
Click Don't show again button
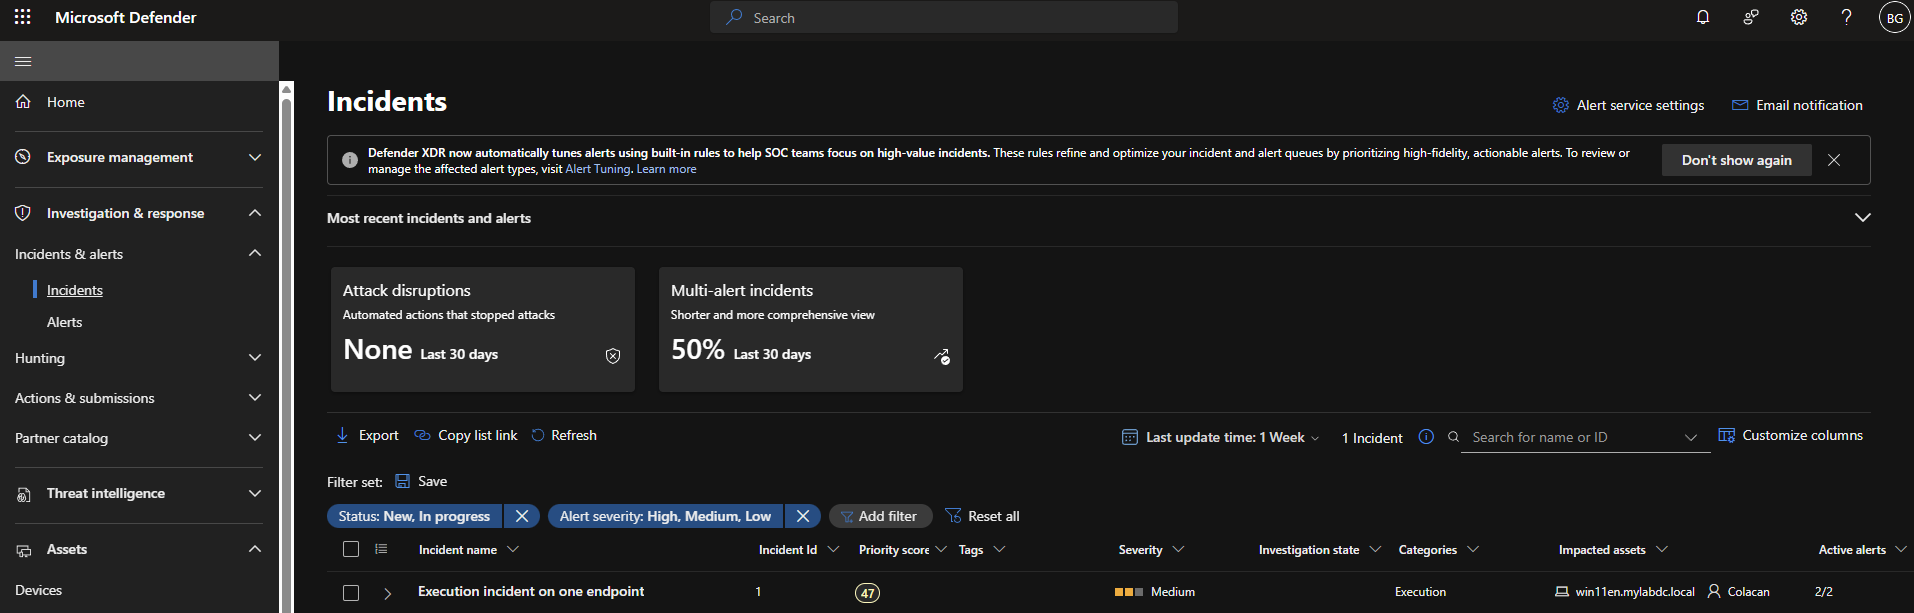1736,160
